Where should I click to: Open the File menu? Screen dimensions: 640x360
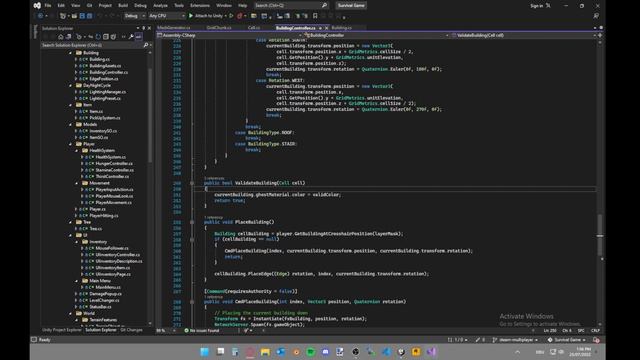click(x=48, y=6)
